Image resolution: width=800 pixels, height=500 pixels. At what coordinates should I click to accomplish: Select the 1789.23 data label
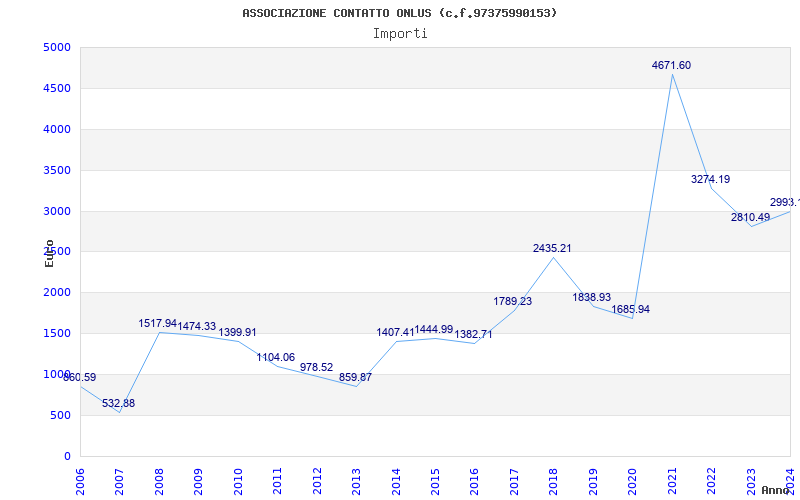click(513, 302)
